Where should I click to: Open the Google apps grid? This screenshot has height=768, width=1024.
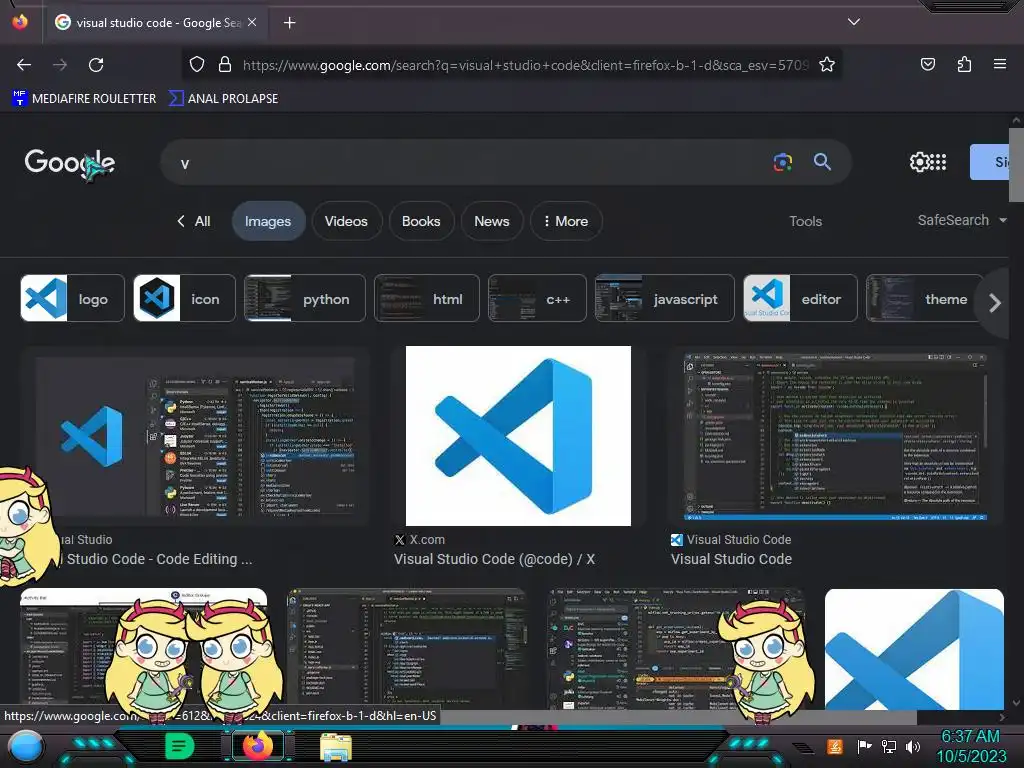pos(938,162)
